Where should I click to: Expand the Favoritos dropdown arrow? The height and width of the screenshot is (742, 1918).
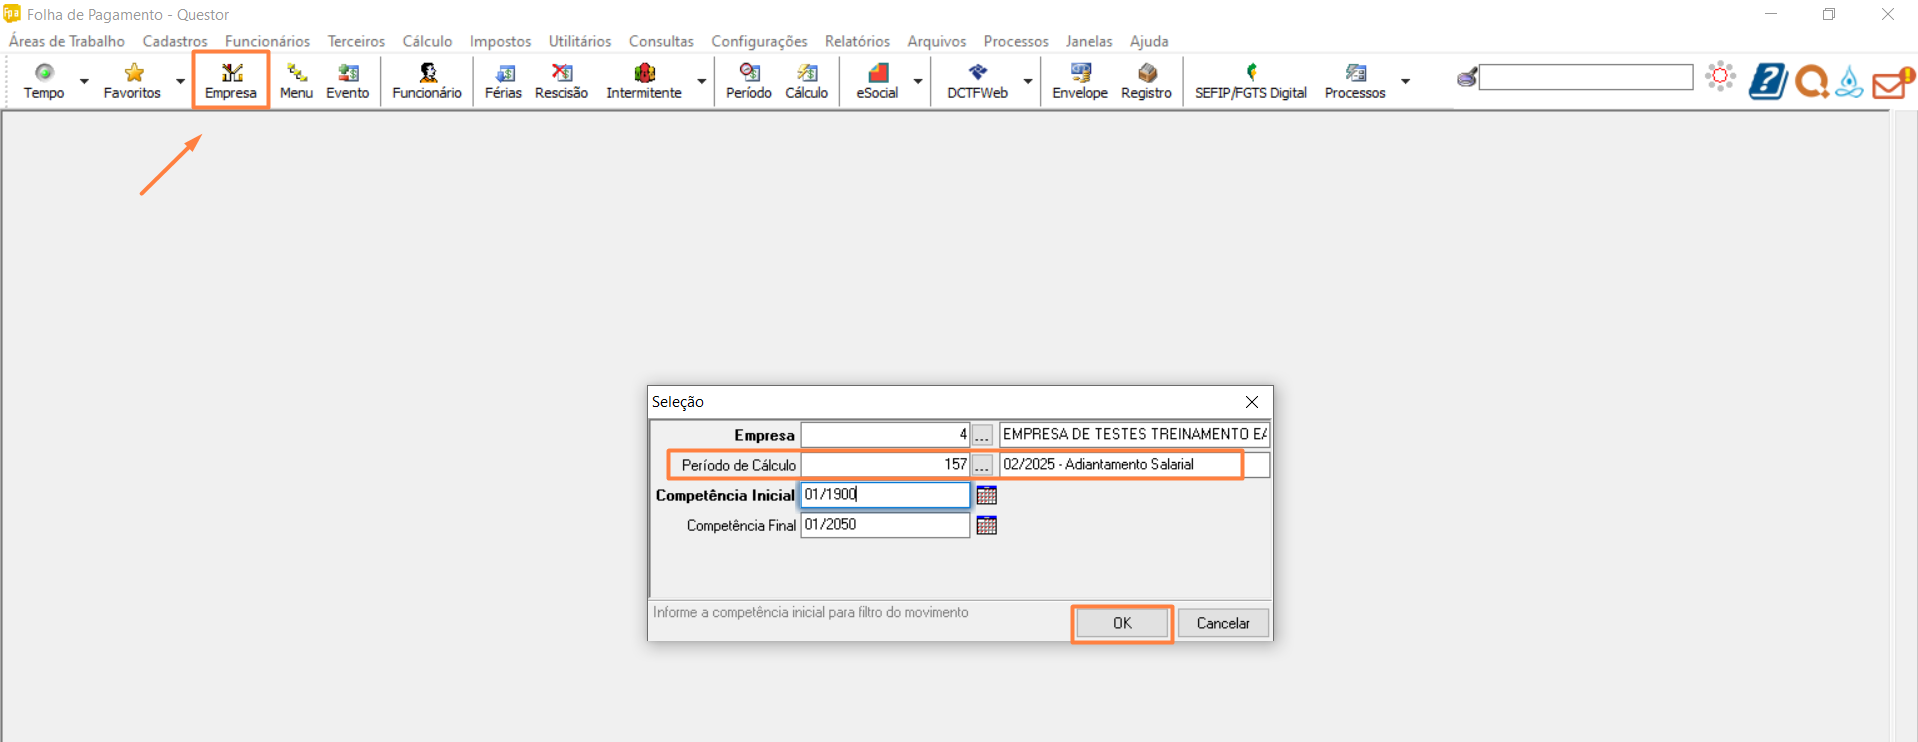(180, 81)
